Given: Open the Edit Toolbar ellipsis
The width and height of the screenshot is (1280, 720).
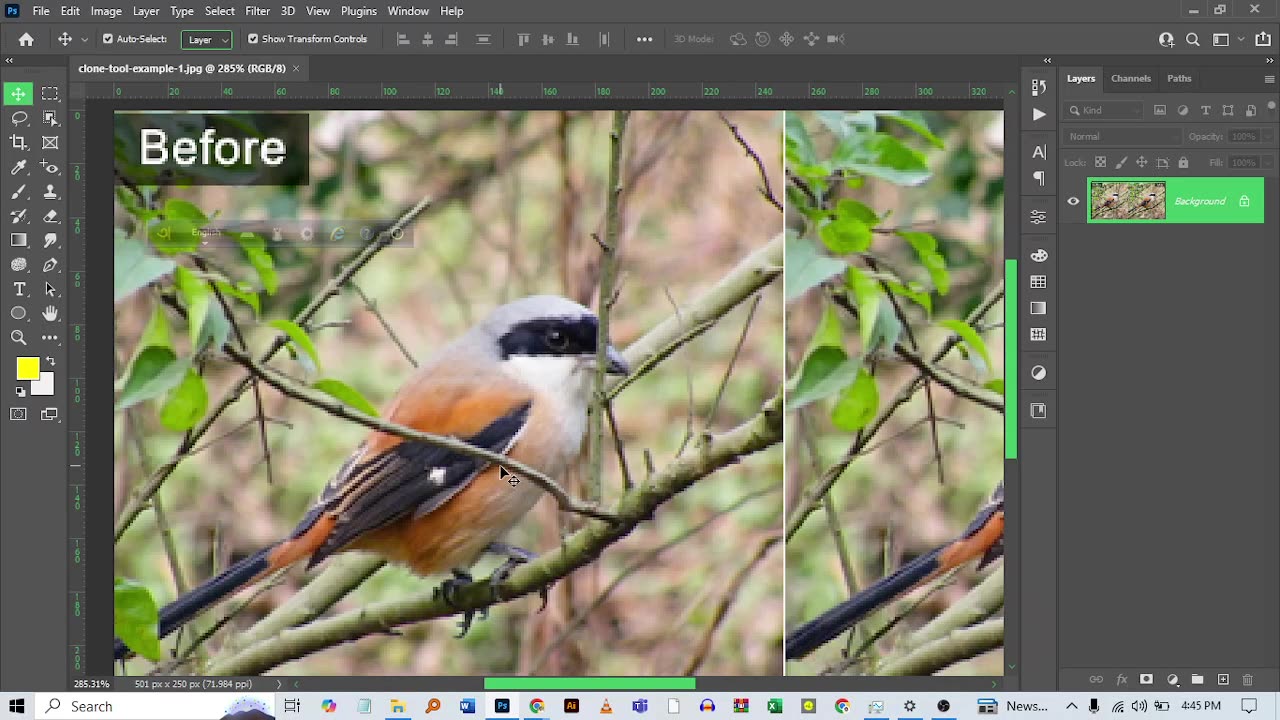Looking at the screenshot, I should click(x=50, y=338).
